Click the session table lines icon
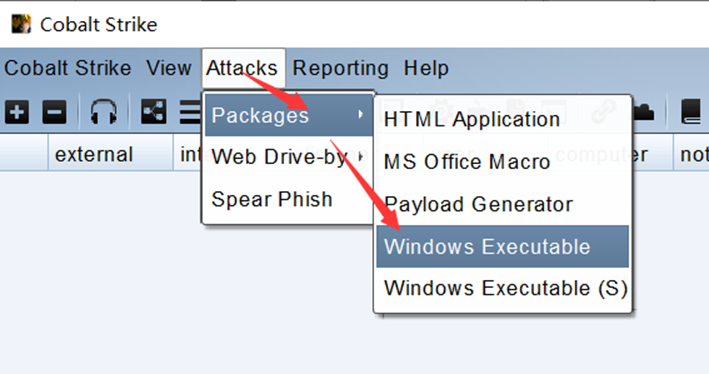 [x=190, y=112]
